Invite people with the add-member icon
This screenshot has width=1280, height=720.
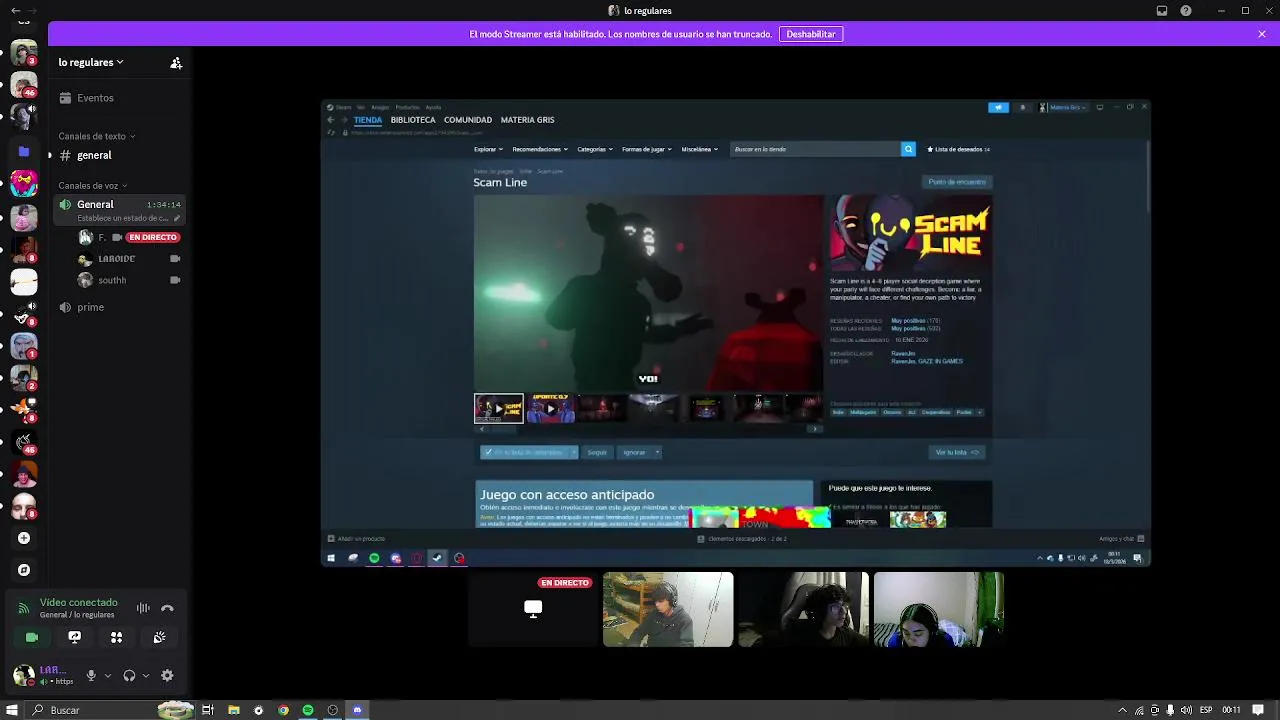[176, 62]
